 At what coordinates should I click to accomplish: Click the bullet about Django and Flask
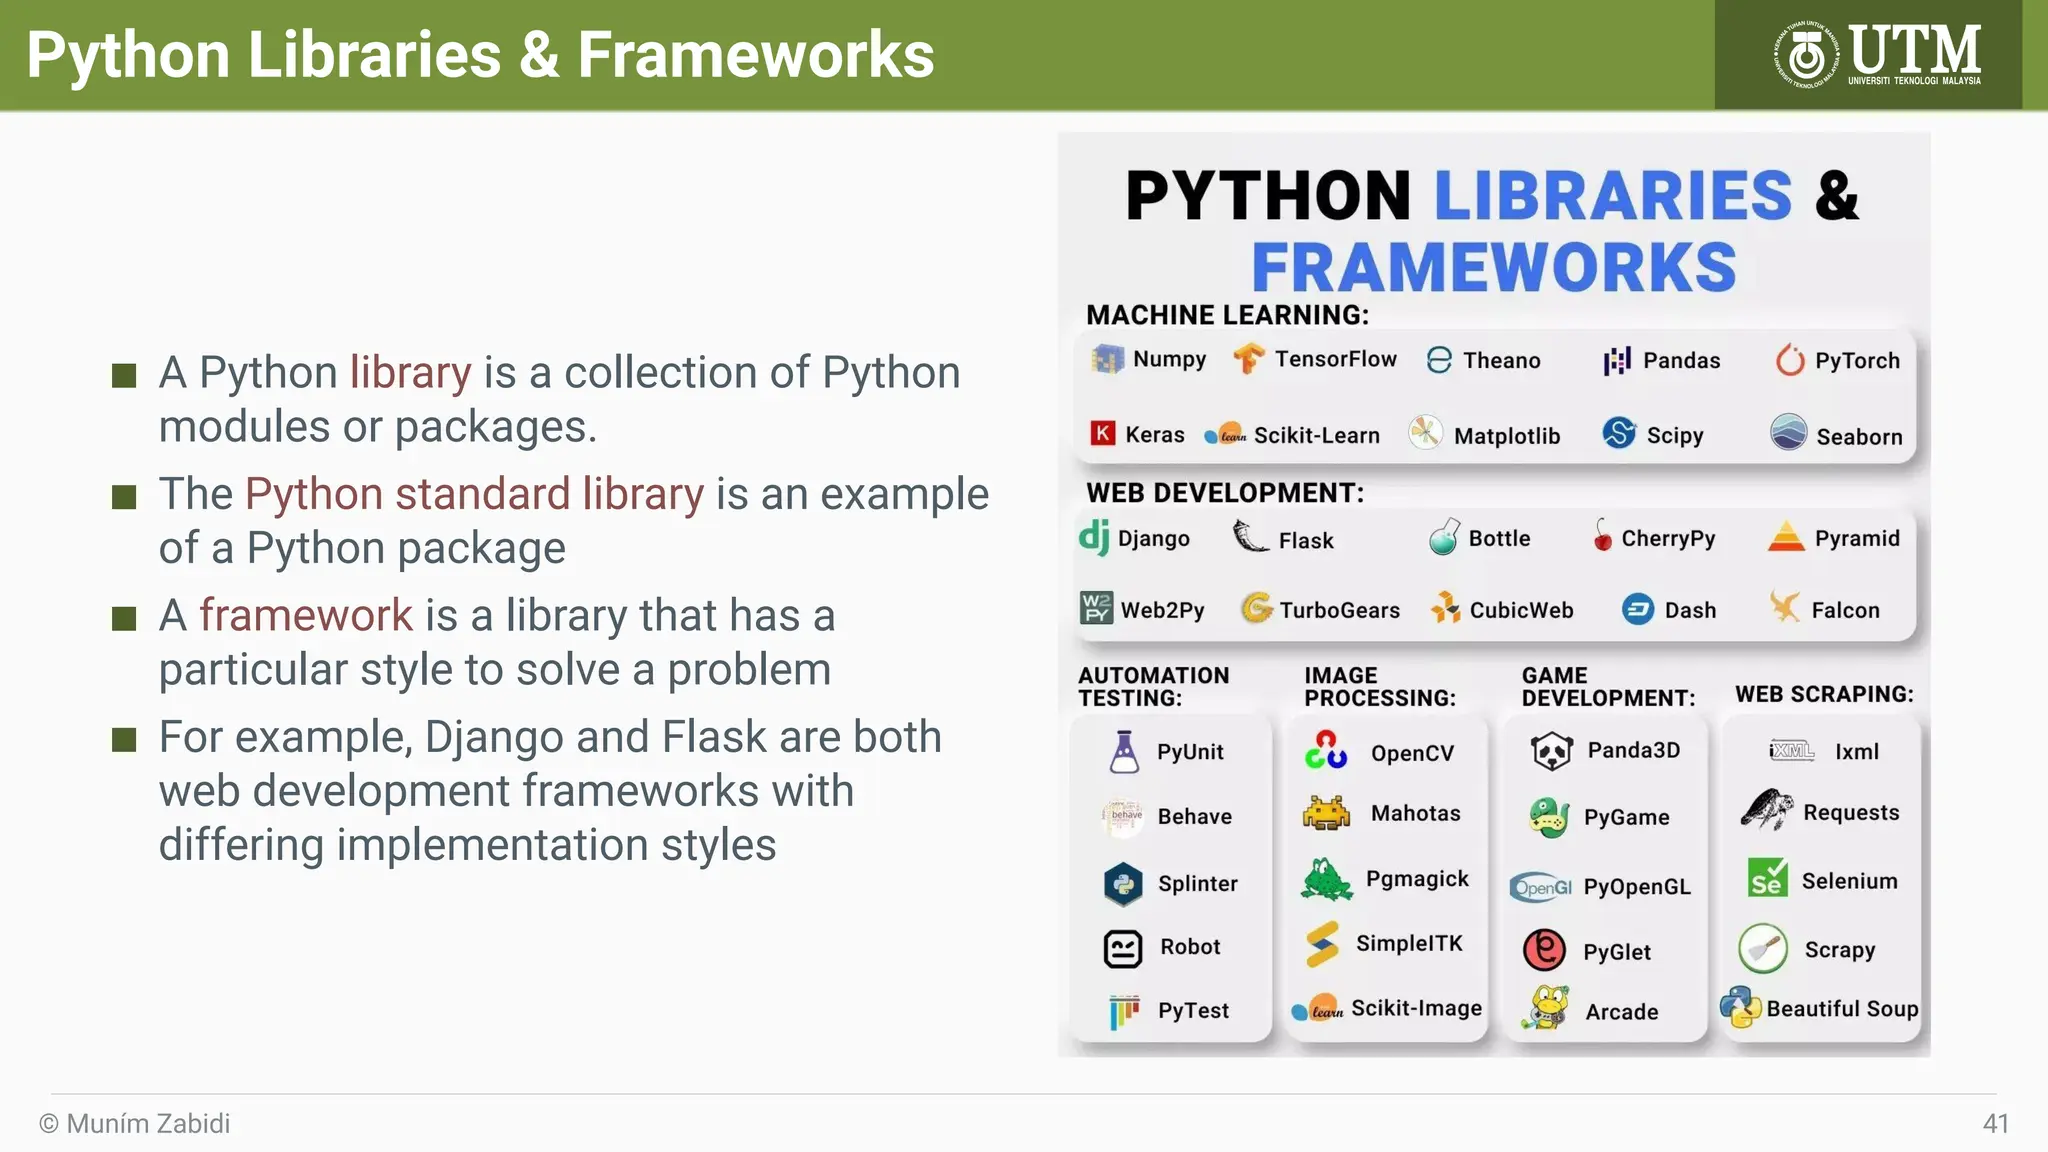point(550,791)
